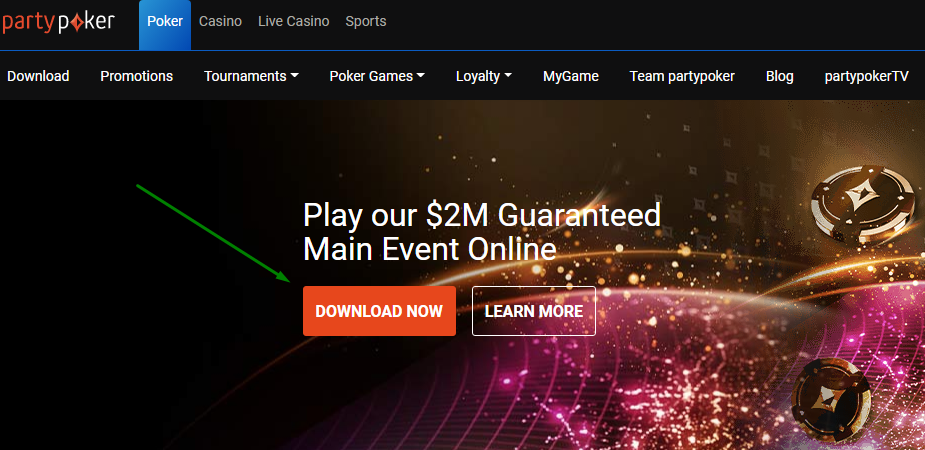Click the LEARN MORE button
Screen dimensions: 925x450
pos(534,311)
